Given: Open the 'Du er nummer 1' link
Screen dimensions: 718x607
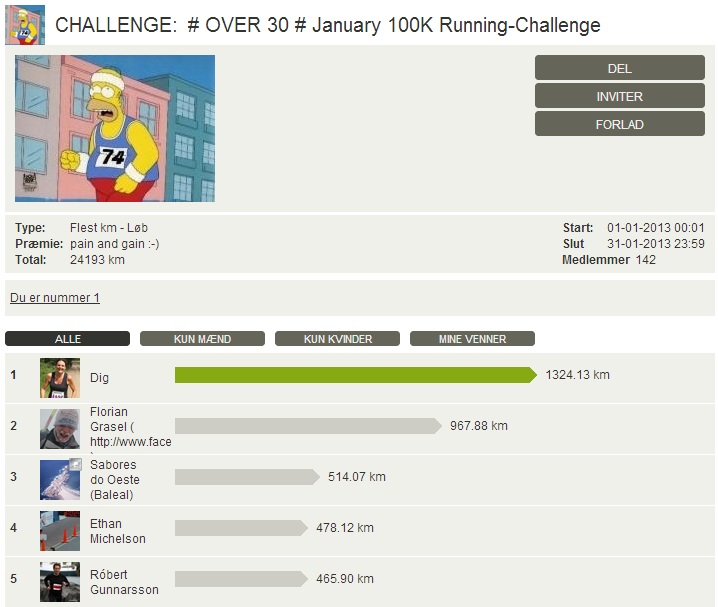Looking at the screenshot, I should (x=55, y=298).
